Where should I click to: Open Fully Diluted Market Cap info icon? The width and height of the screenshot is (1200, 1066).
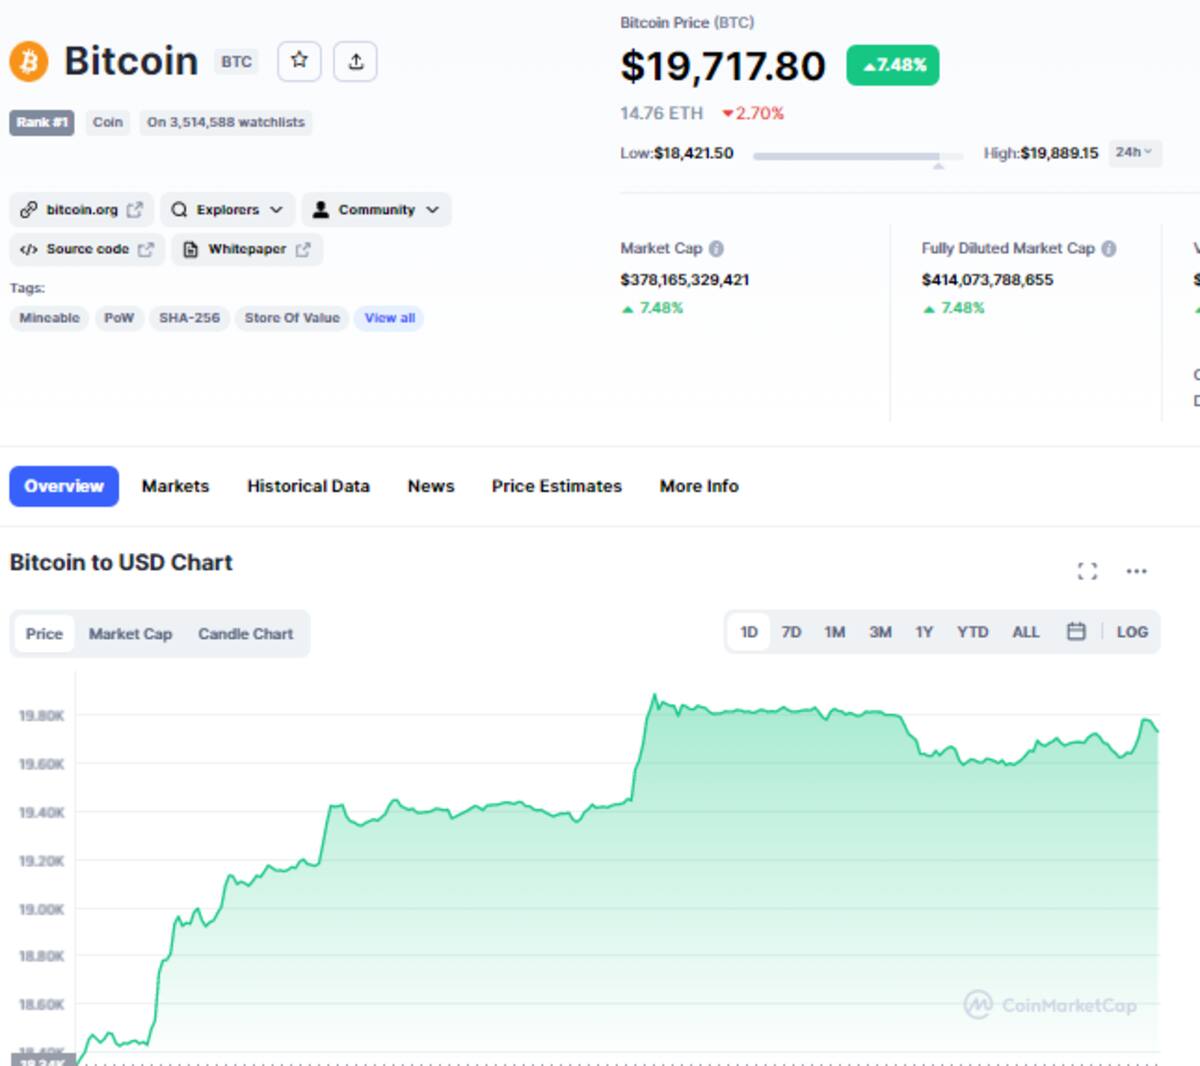pos(1108,248)
